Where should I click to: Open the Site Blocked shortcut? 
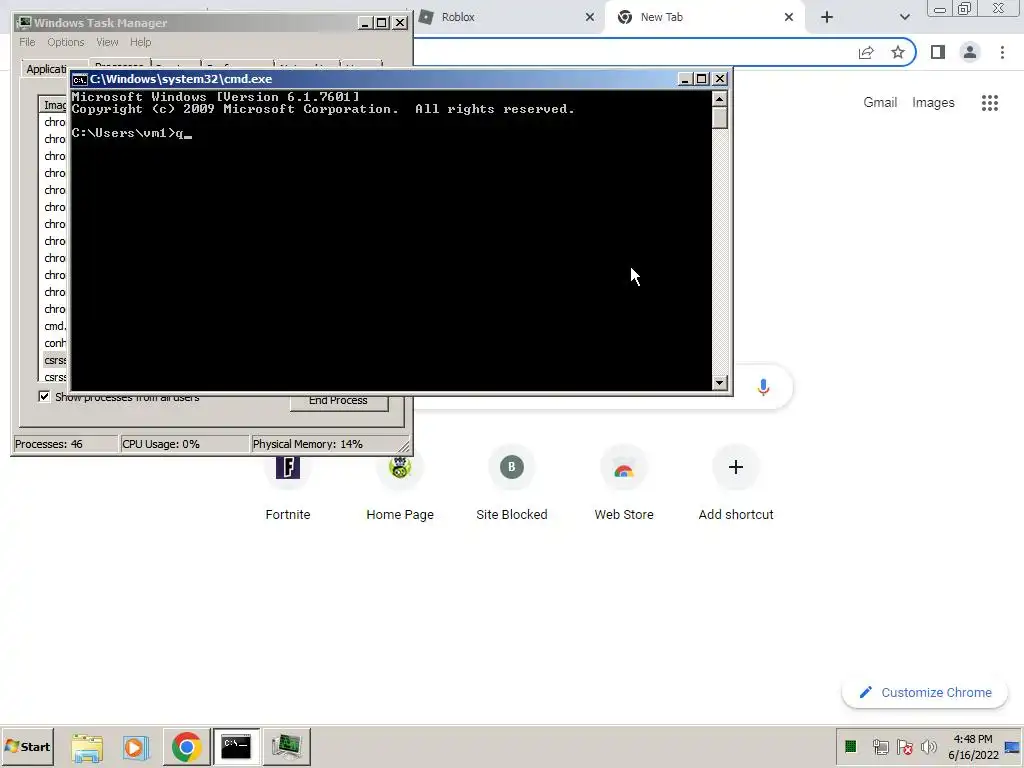[x=511, y=483]
